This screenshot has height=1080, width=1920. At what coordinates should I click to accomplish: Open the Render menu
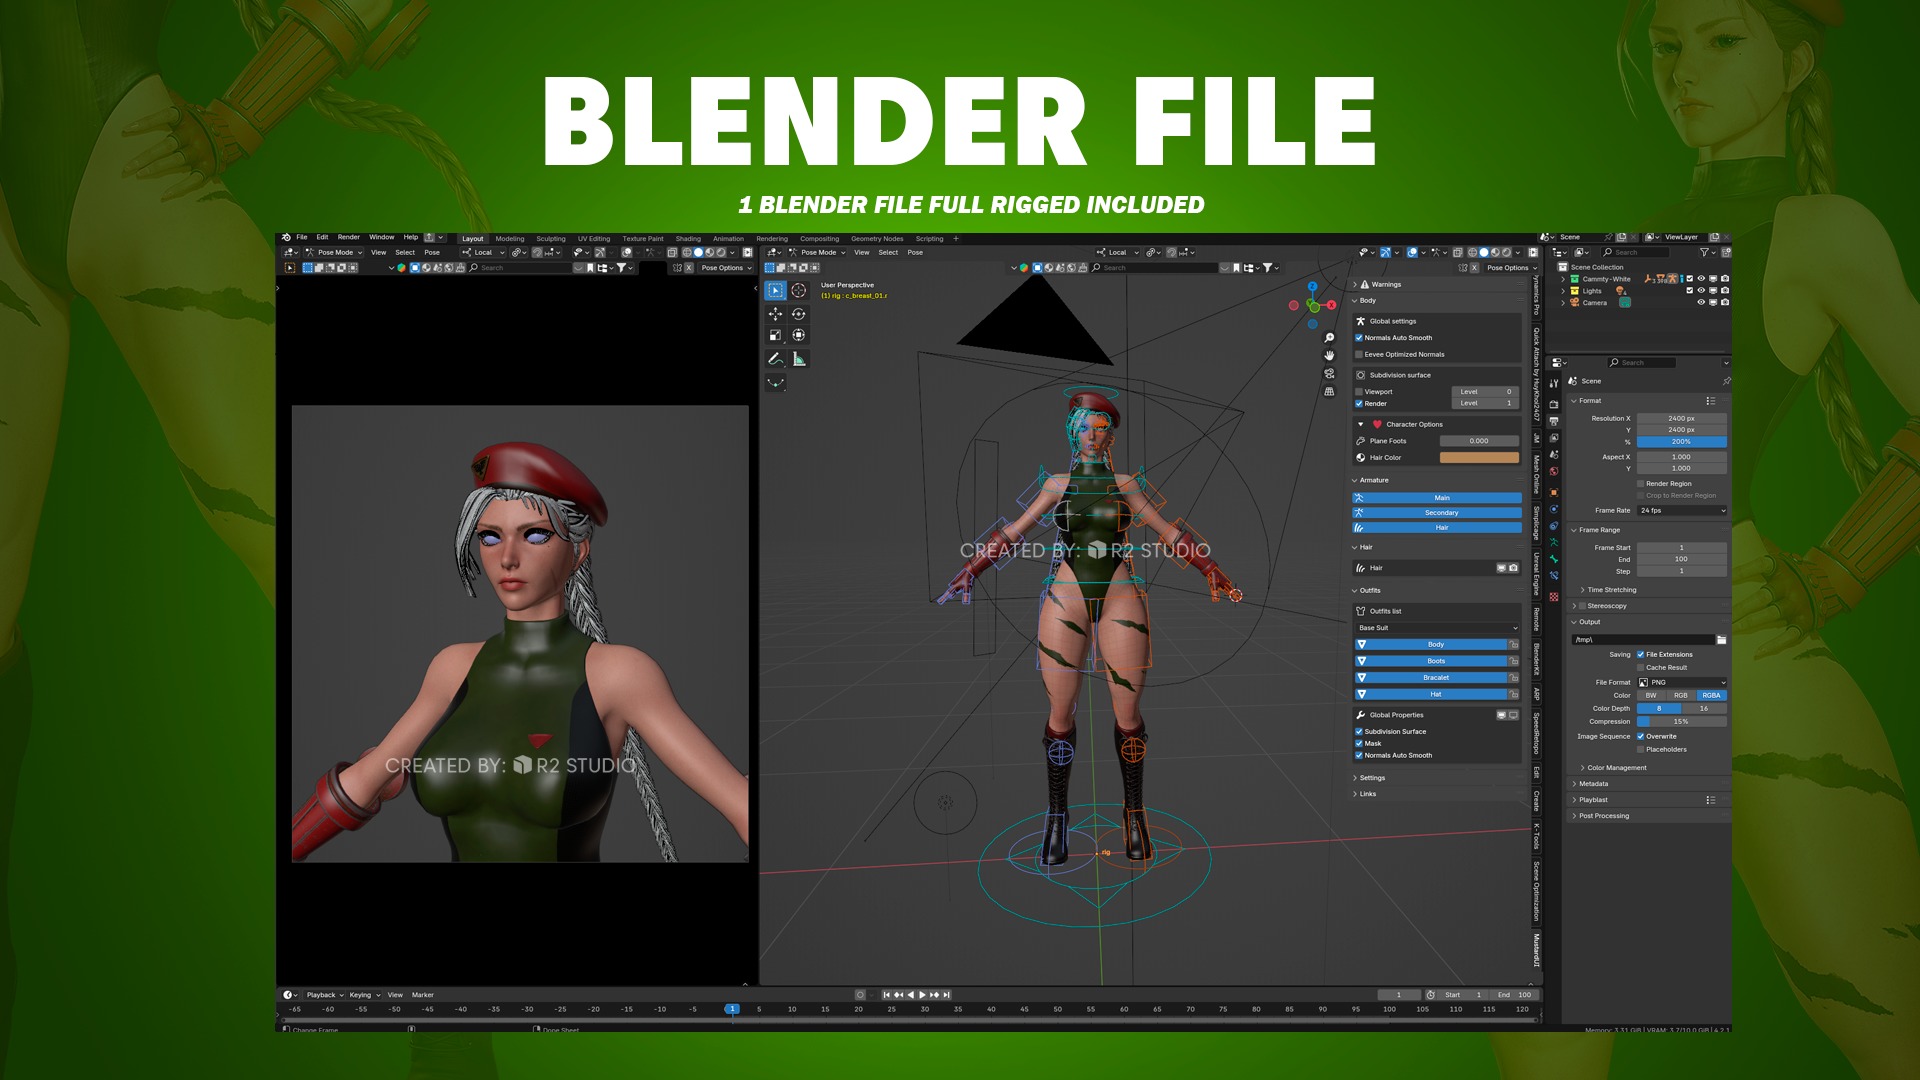click(x=348, y=237)
